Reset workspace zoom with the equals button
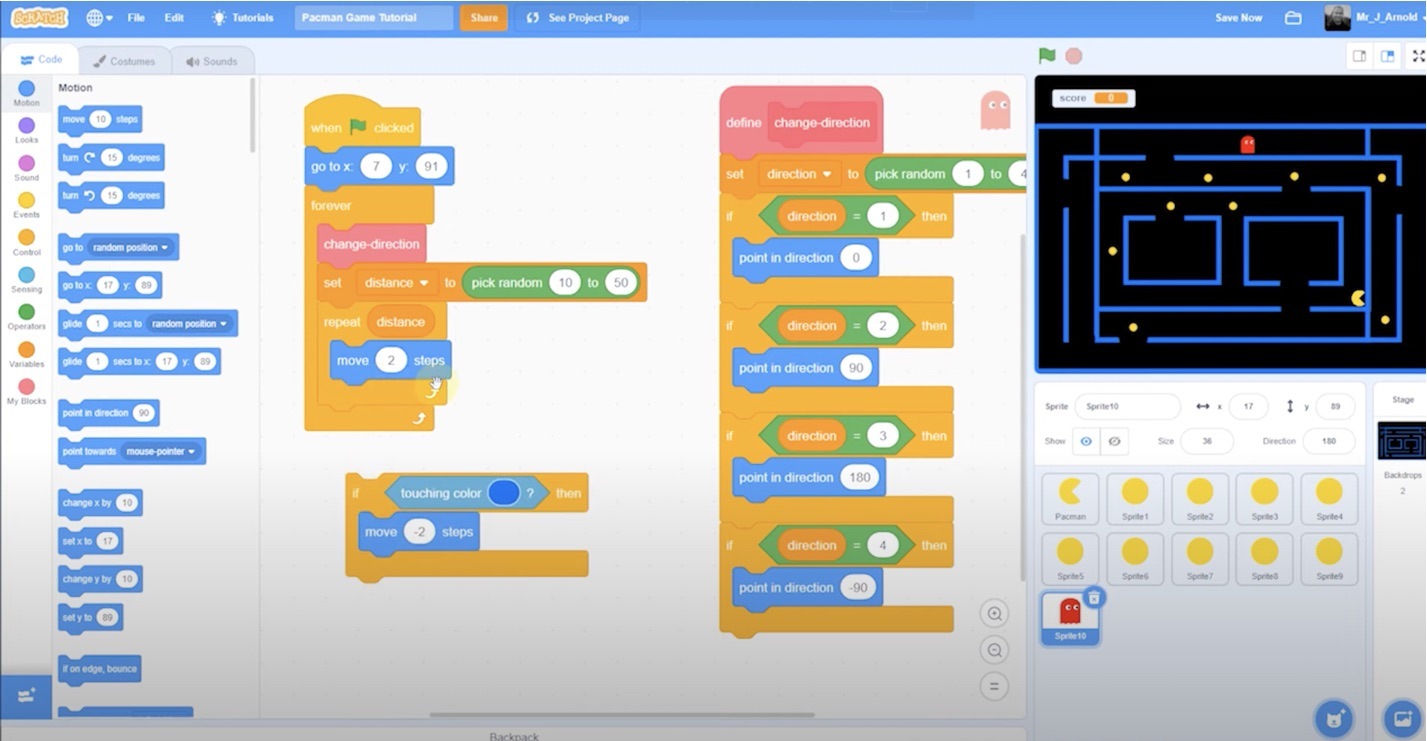The image size is (1427, 741). (994, 687)
